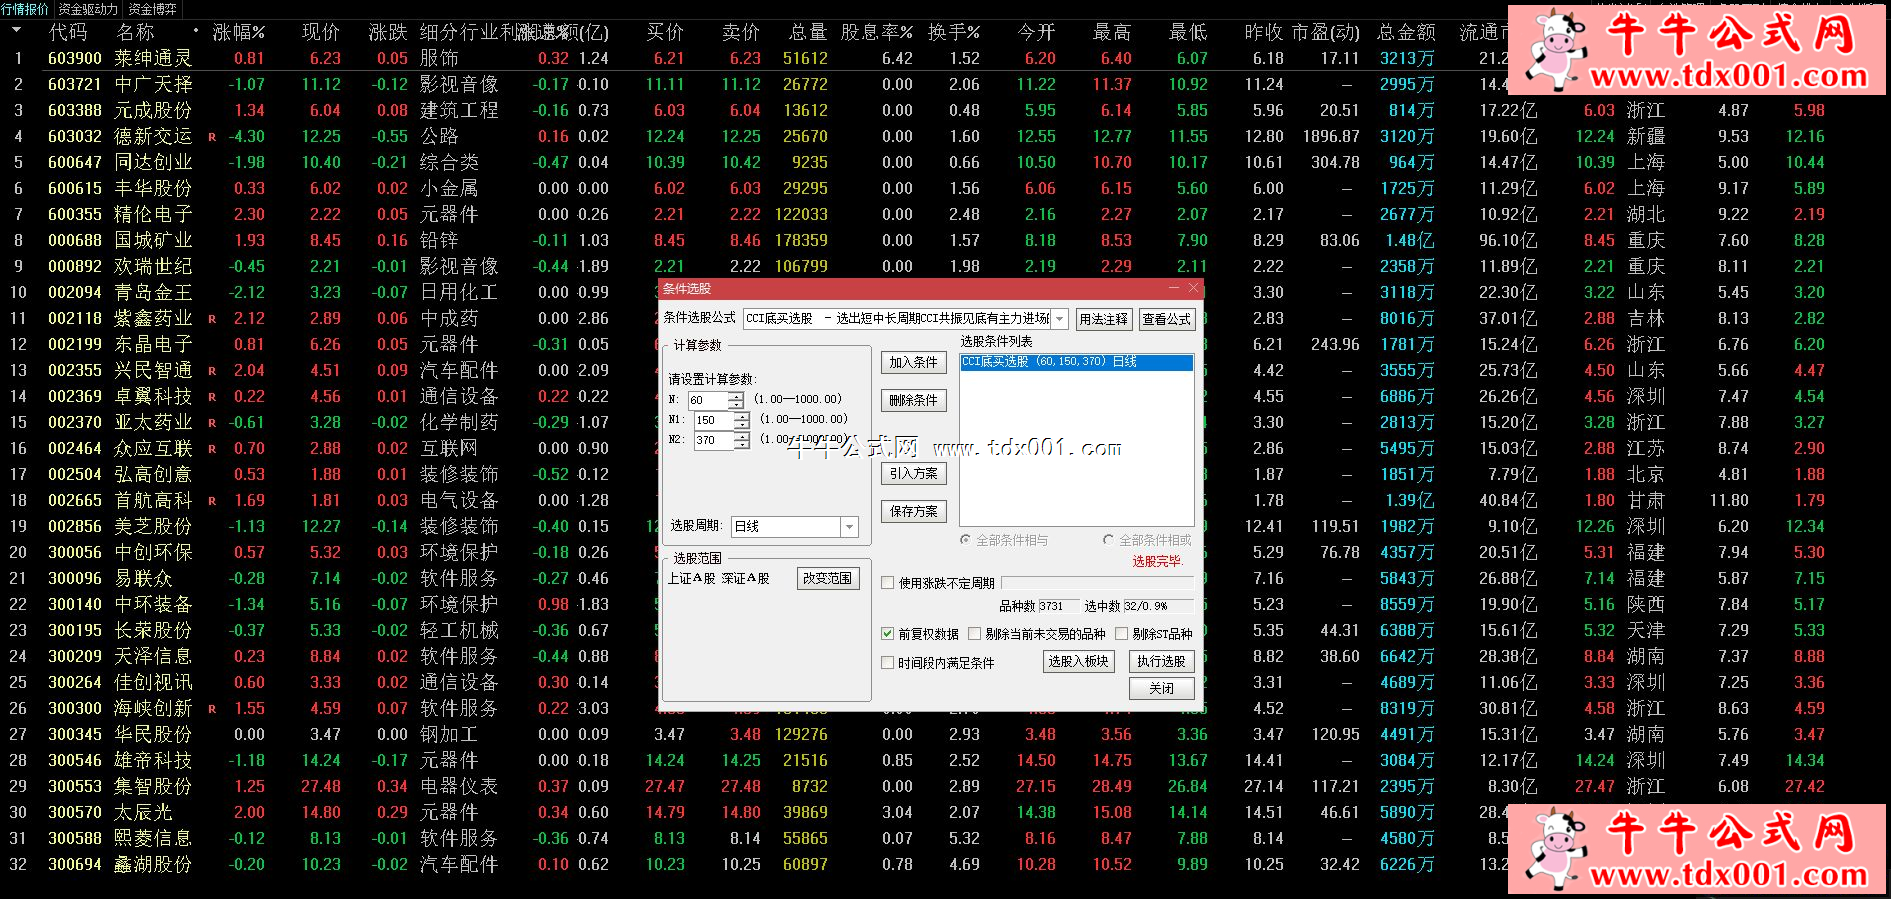Image resolution: width=1891 pixels, height=899 pixels.
Task: Click the 保存方案 button
Action: [914, 511]
